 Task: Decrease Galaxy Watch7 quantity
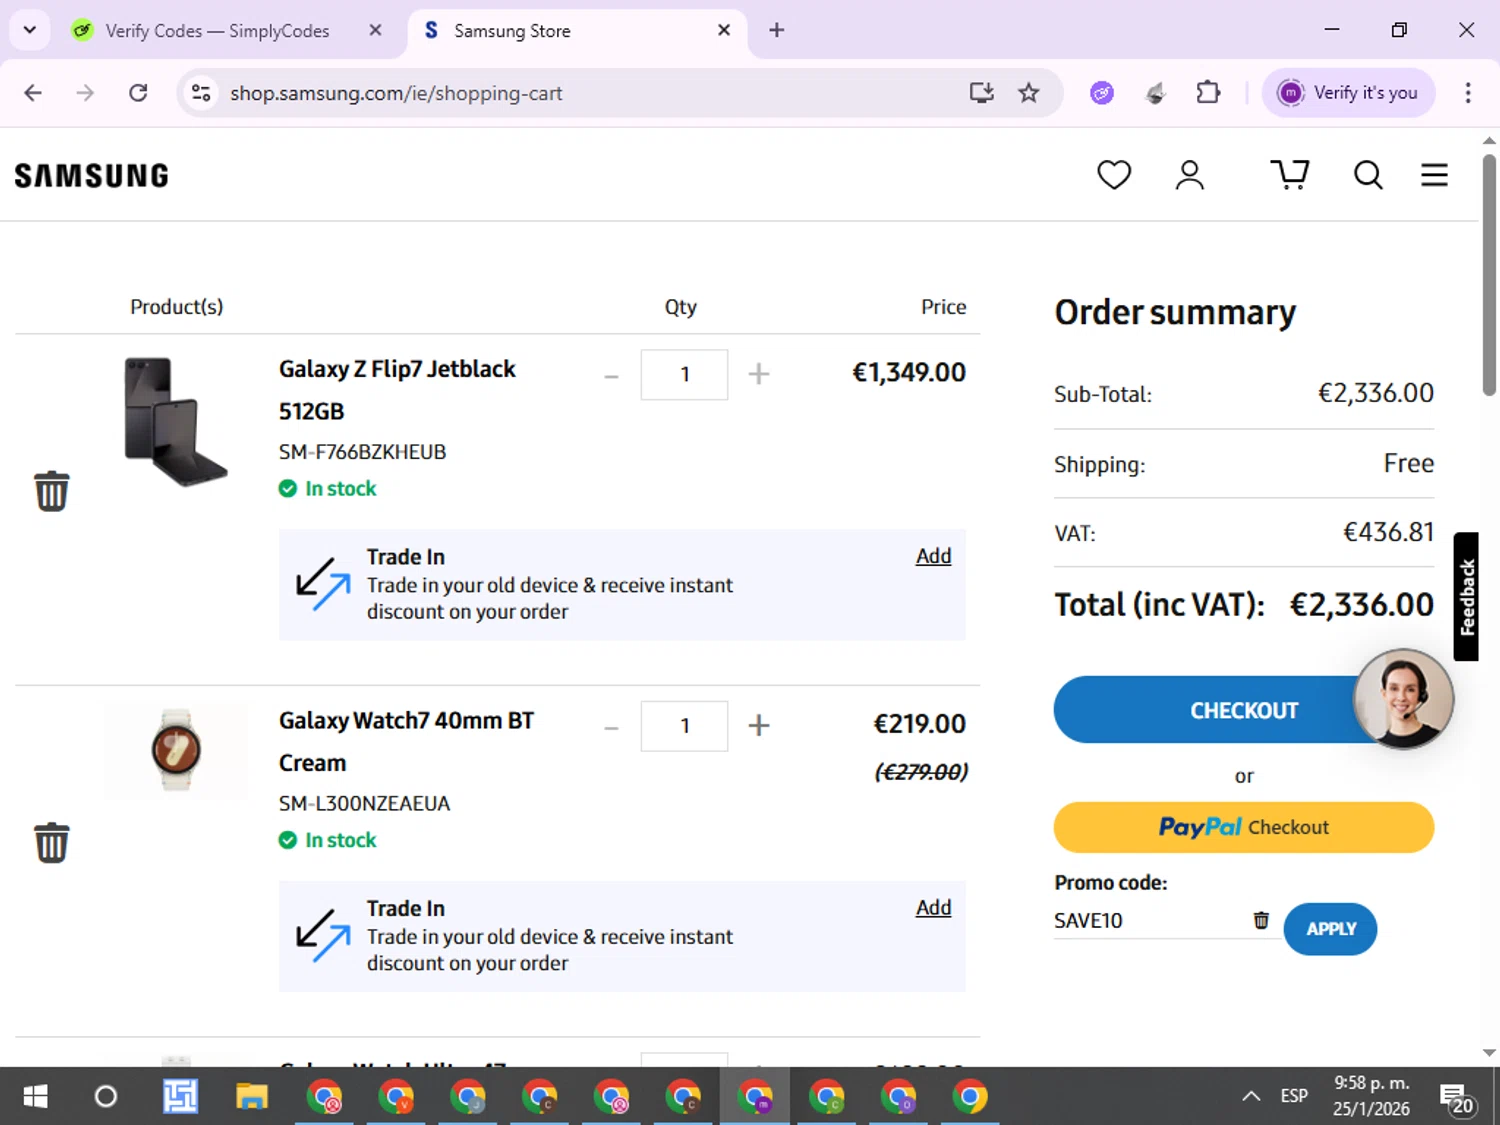pos(611,727)
